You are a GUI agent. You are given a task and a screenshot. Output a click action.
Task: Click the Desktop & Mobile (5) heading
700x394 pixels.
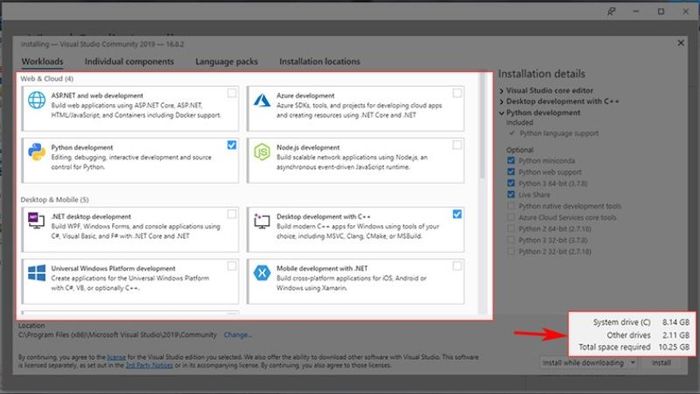(x=54, y=199)
